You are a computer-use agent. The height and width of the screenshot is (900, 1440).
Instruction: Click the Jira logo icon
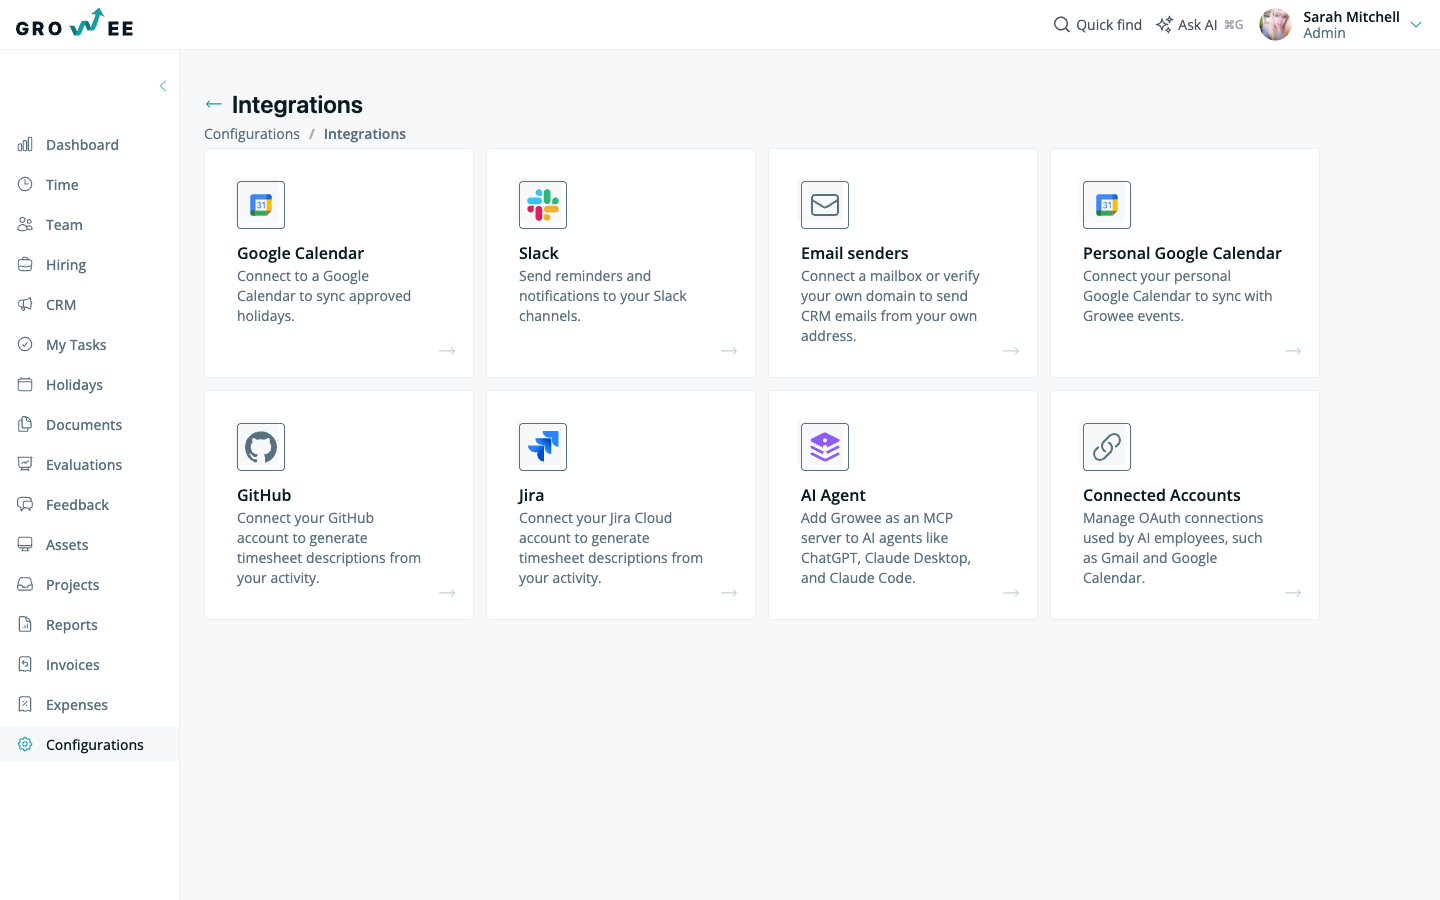[x=543, y=447]
